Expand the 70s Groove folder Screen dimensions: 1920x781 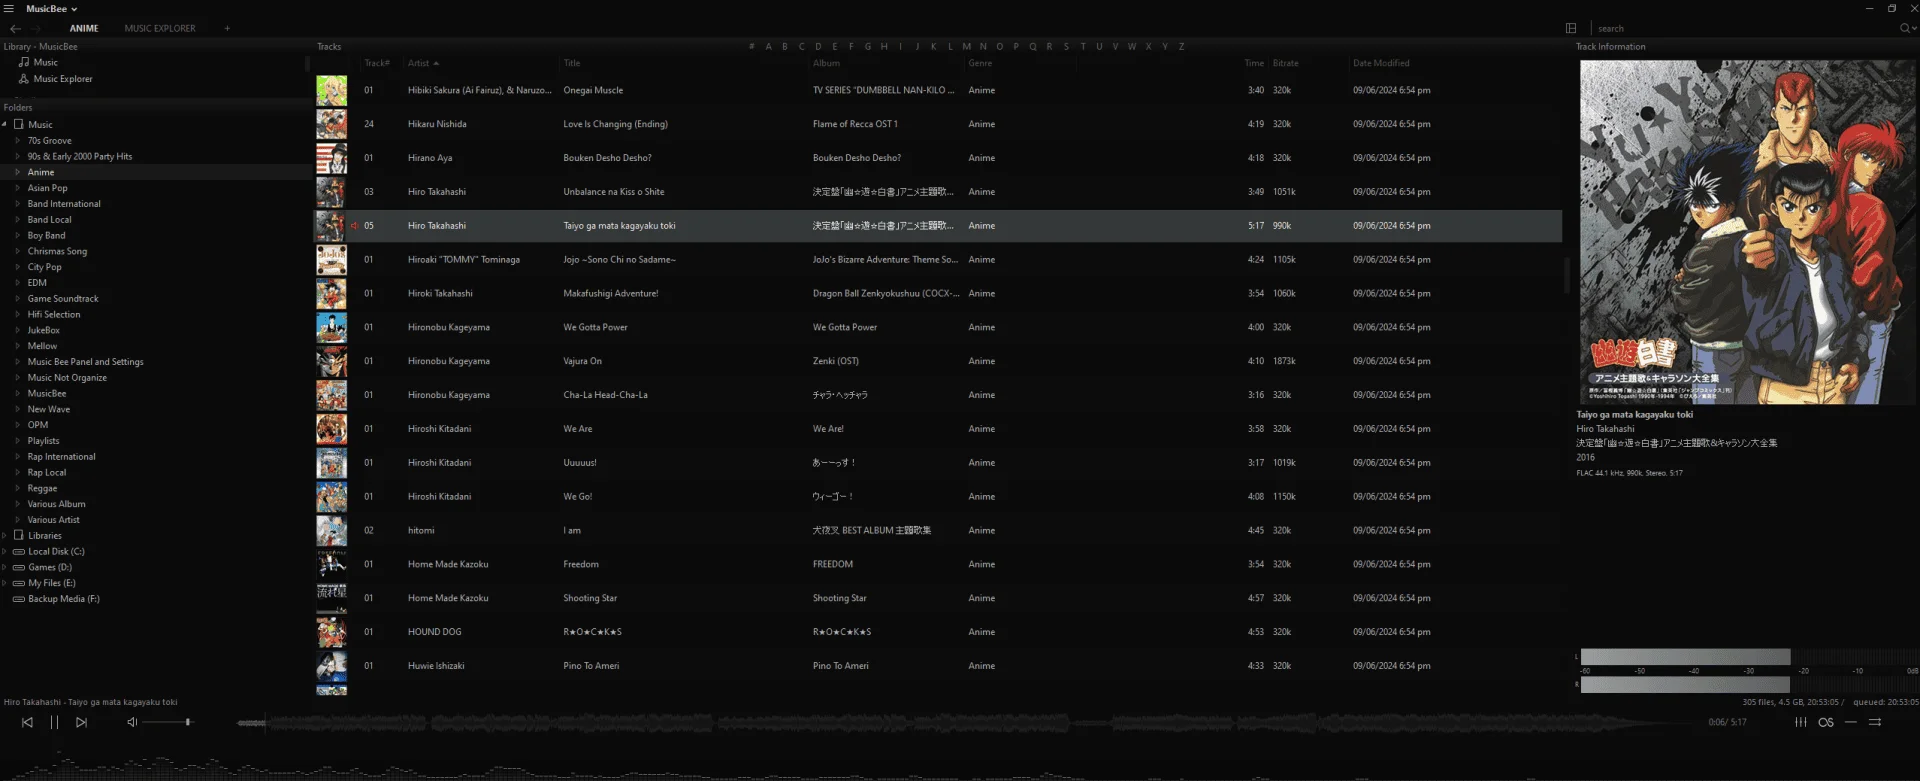(x=17, y=140)
